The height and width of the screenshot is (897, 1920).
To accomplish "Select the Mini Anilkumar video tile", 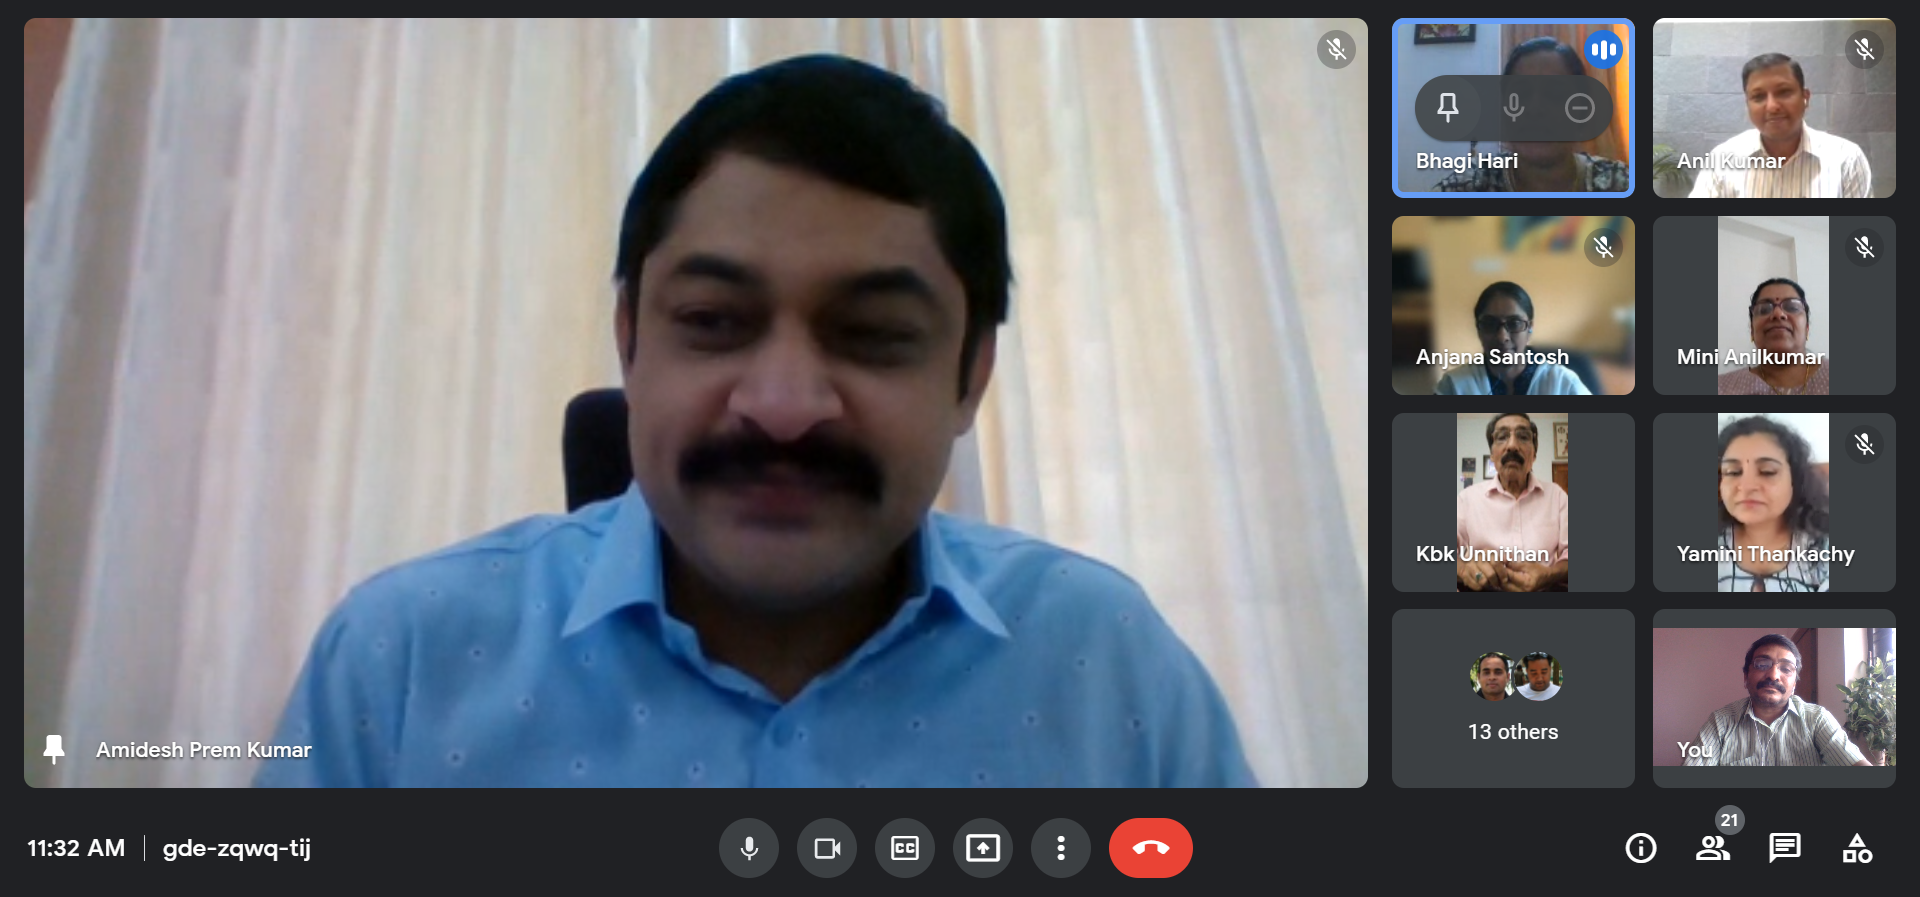I will (x=1774, y=305).
